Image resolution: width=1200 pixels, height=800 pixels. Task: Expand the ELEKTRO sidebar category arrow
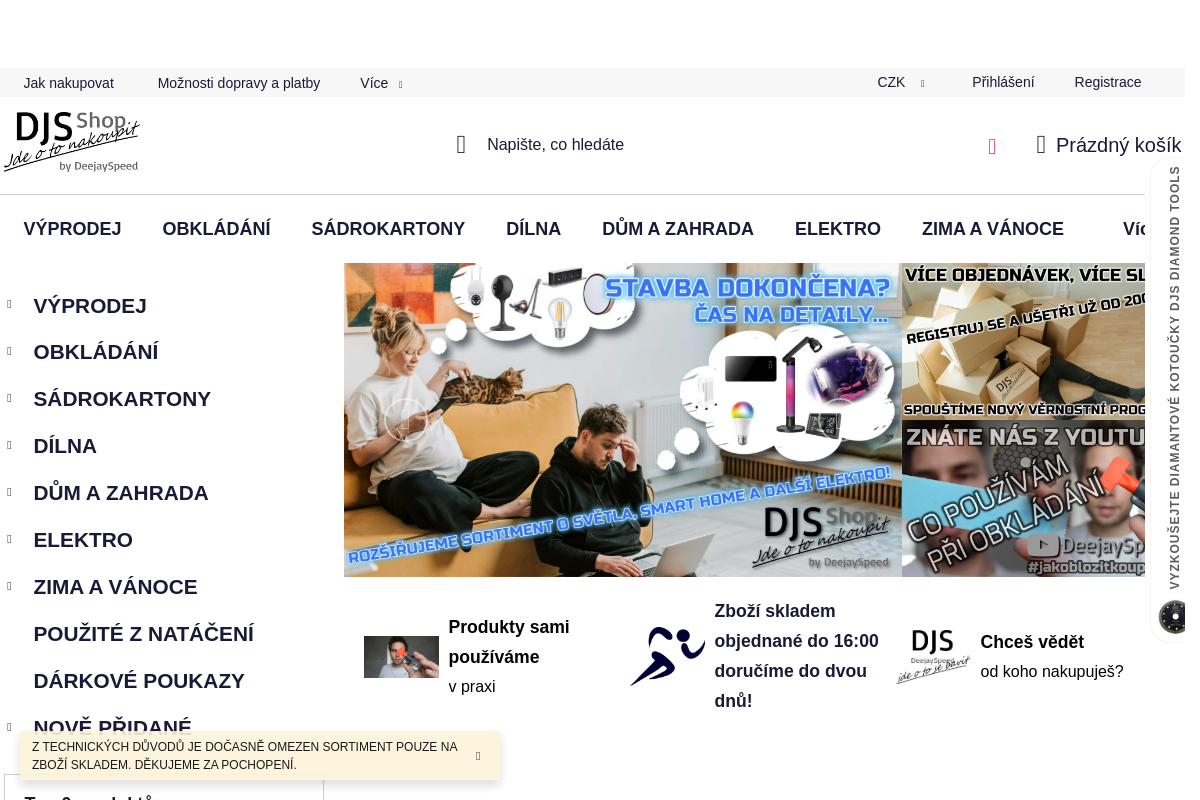[9, 540]
